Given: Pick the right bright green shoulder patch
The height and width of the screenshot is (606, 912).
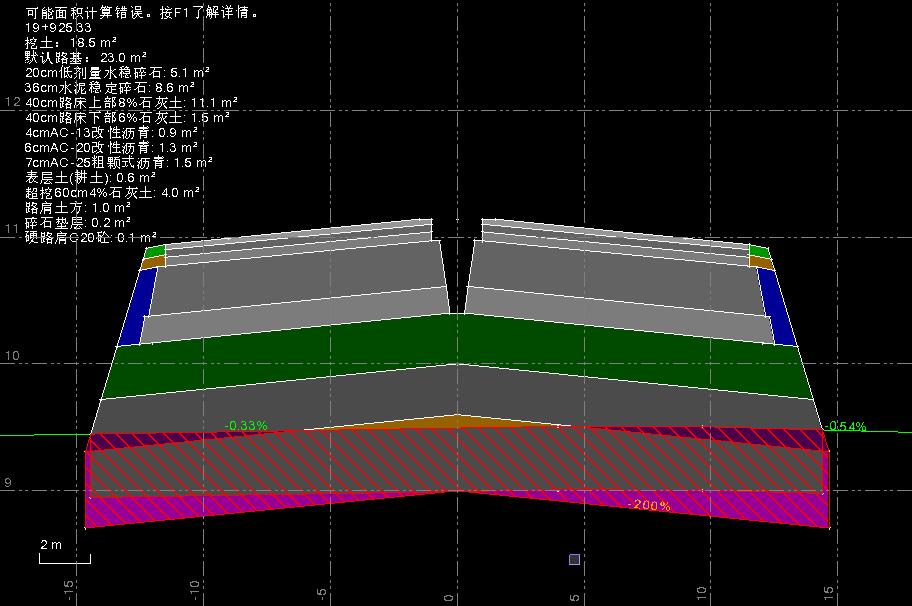Looking at the screenshot, I should pyautogui.click(x=759, y=251).
